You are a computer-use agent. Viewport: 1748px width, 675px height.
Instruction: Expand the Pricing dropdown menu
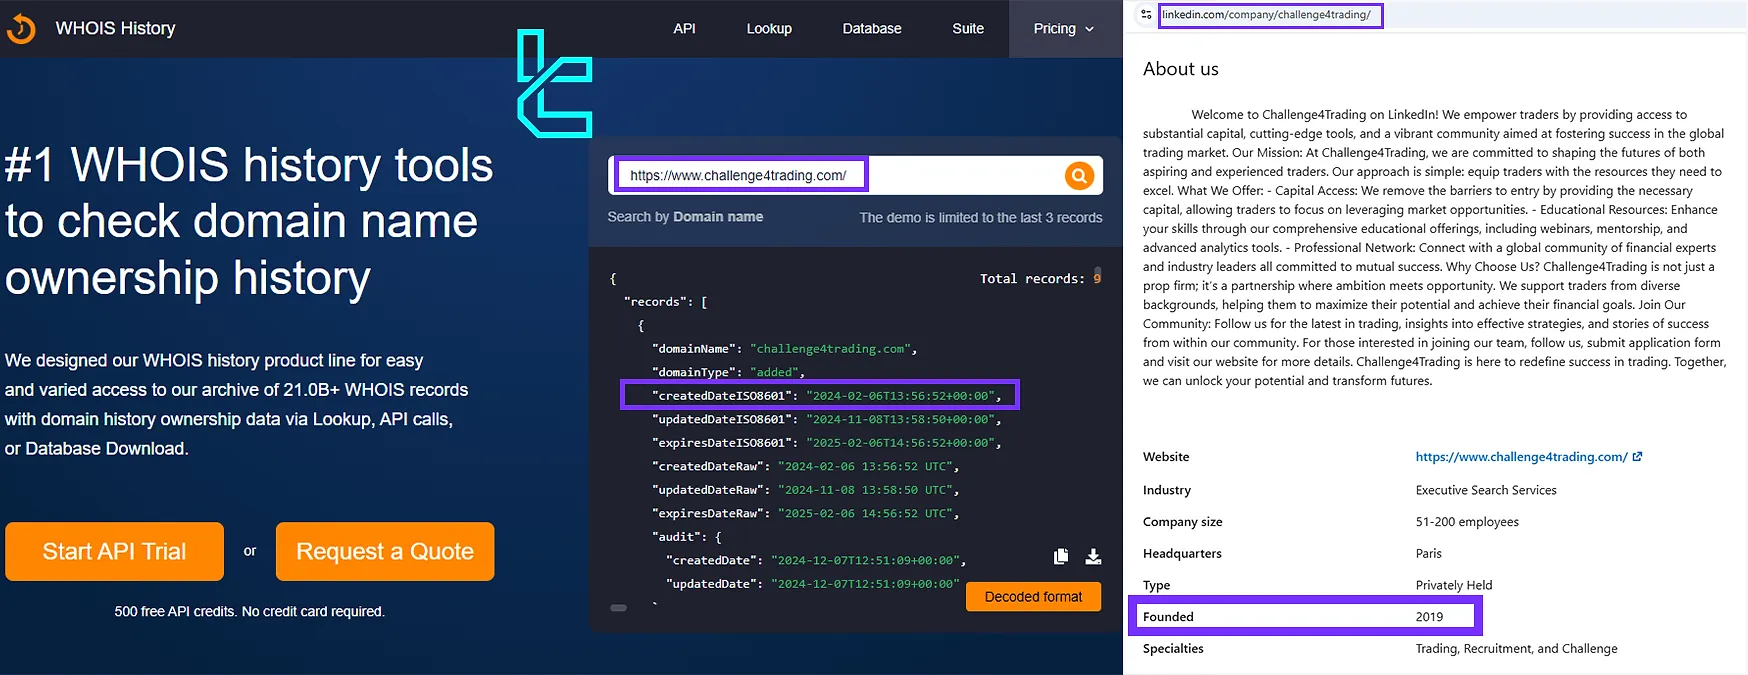tap(1055, 29)
